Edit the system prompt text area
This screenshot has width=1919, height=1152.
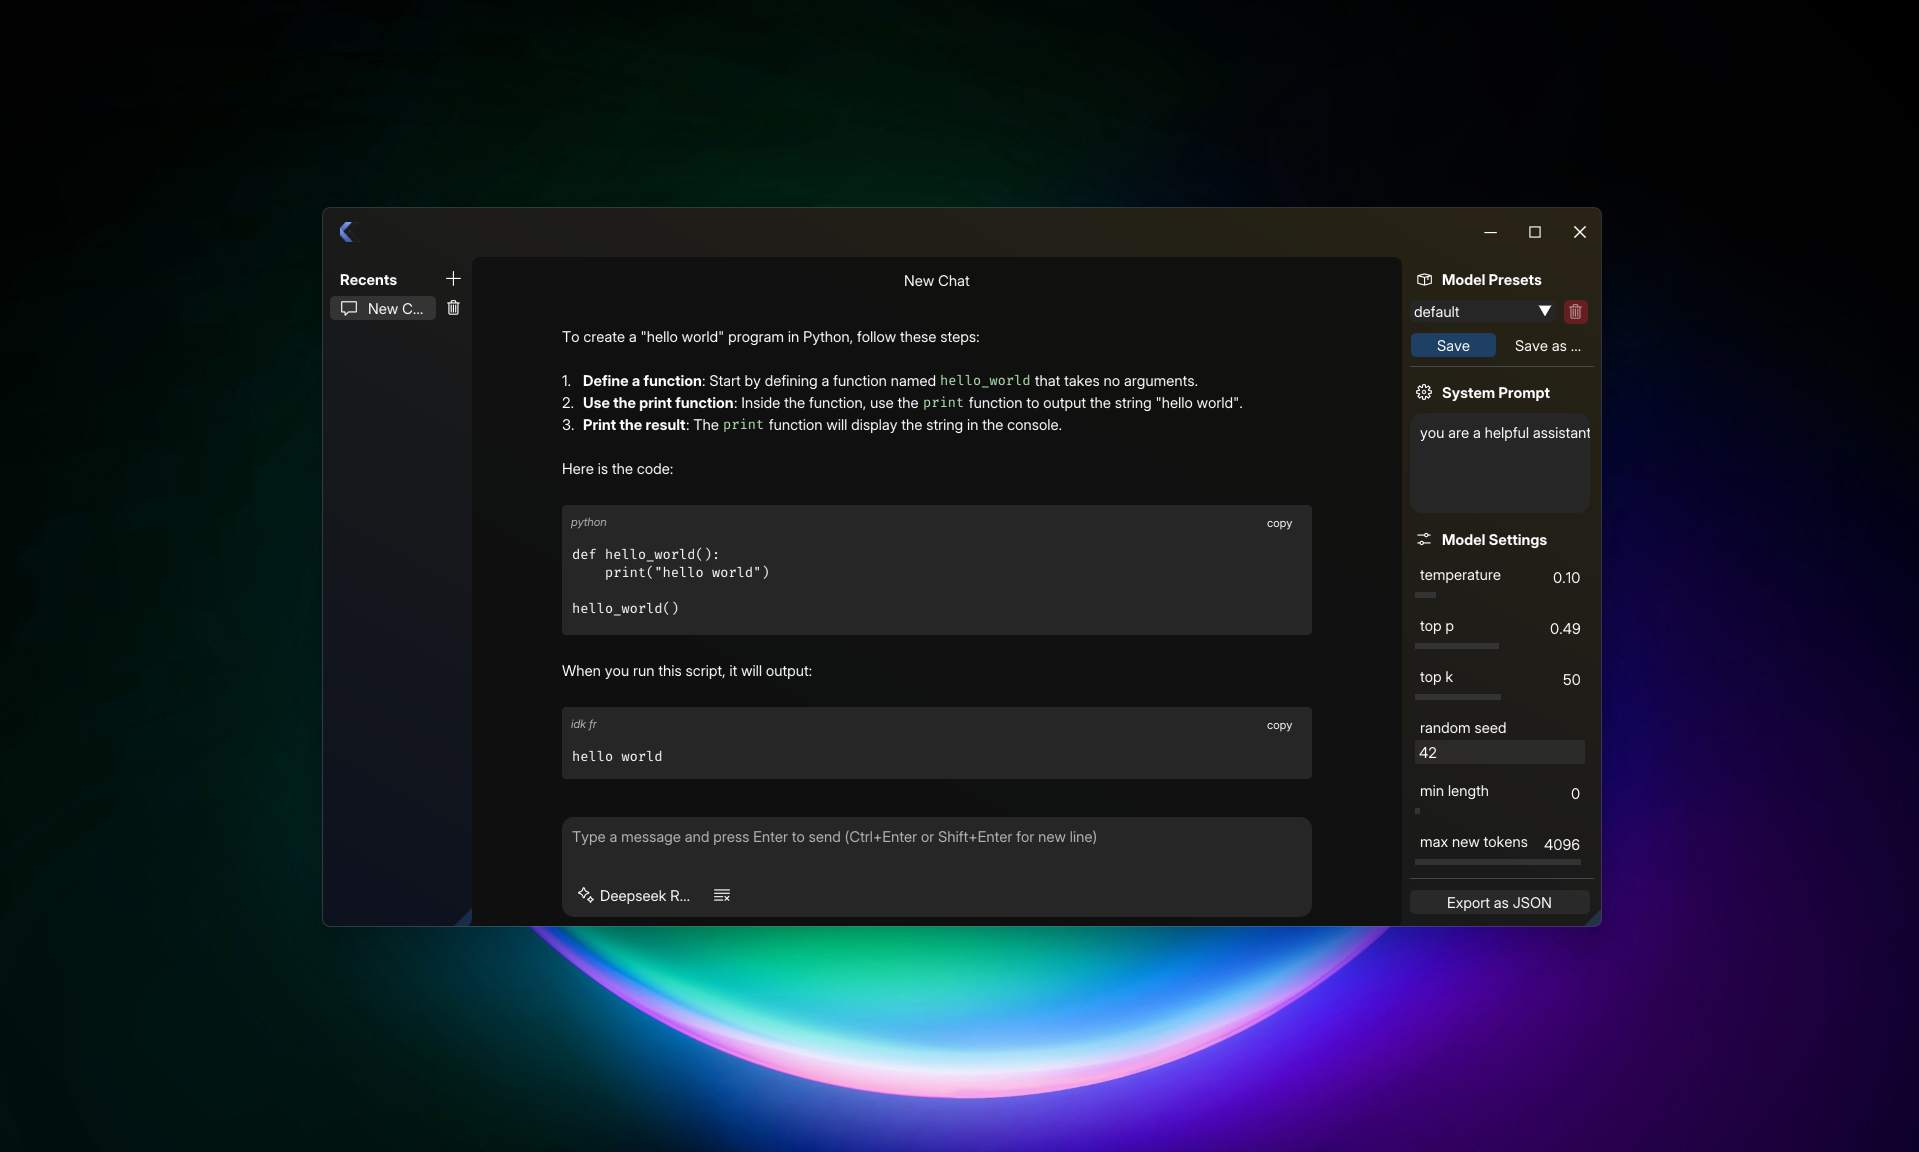(x=1499, y=463)
